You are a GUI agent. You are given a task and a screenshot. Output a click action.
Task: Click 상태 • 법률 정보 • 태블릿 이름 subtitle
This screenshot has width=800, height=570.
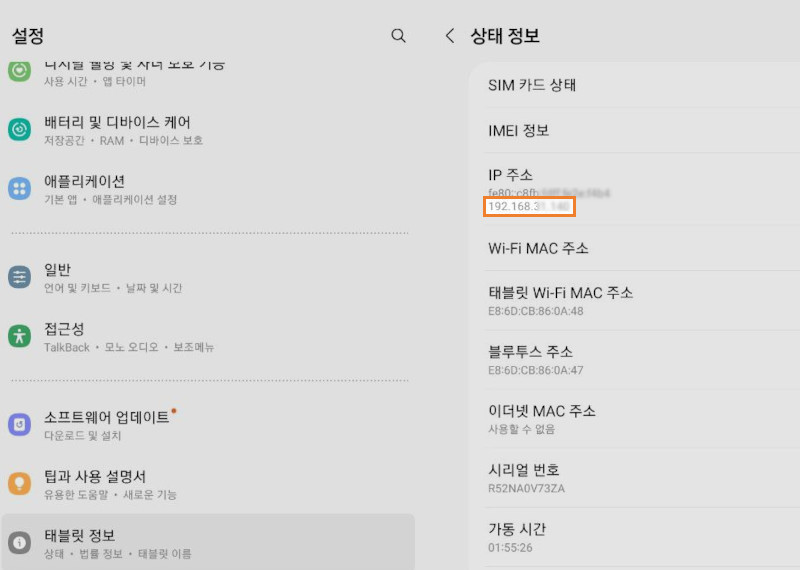[118, 554]
